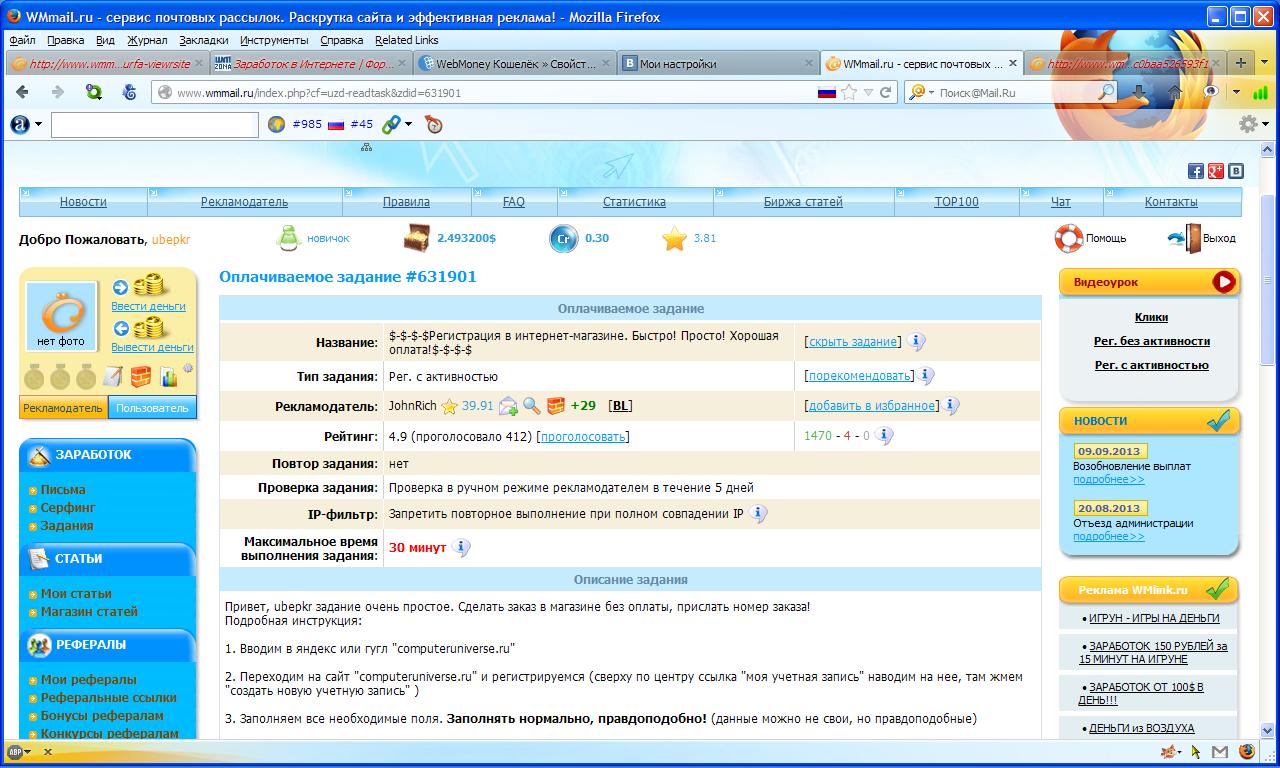Click the Facebook share icon

pos(1195,171)
